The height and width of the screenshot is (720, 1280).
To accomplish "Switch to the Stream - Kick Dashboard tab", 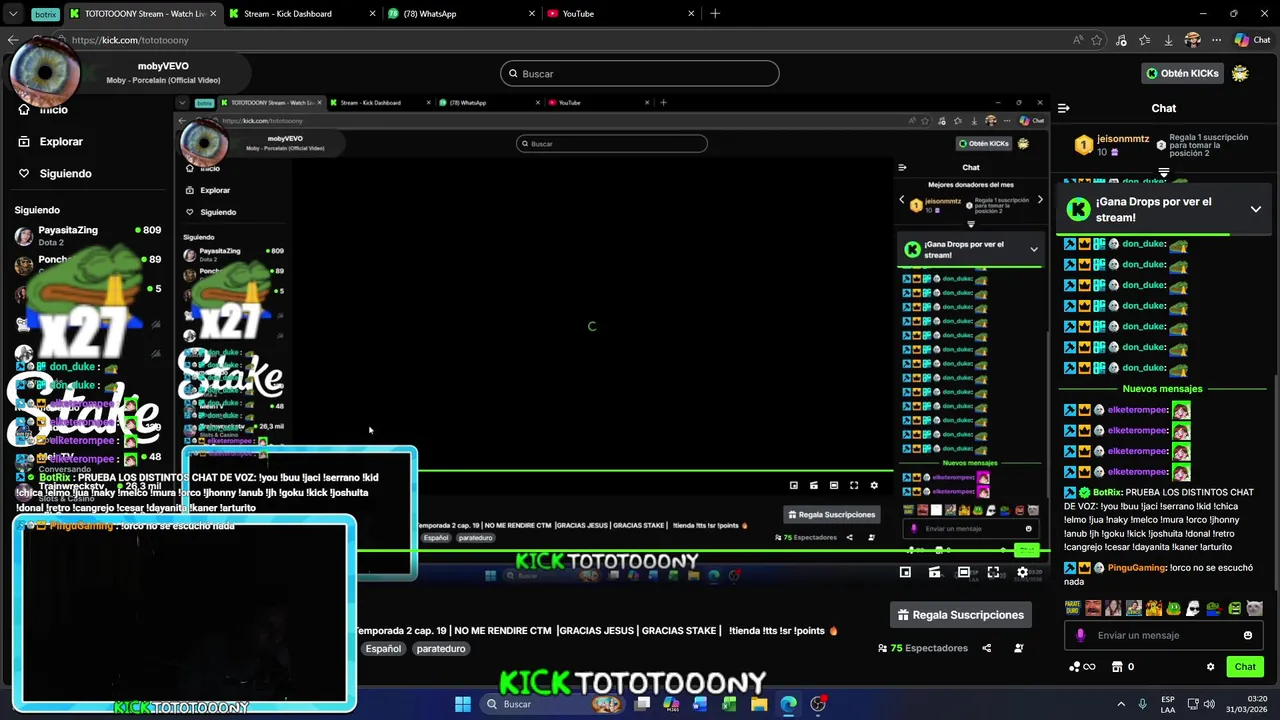I will click(303, 14).
